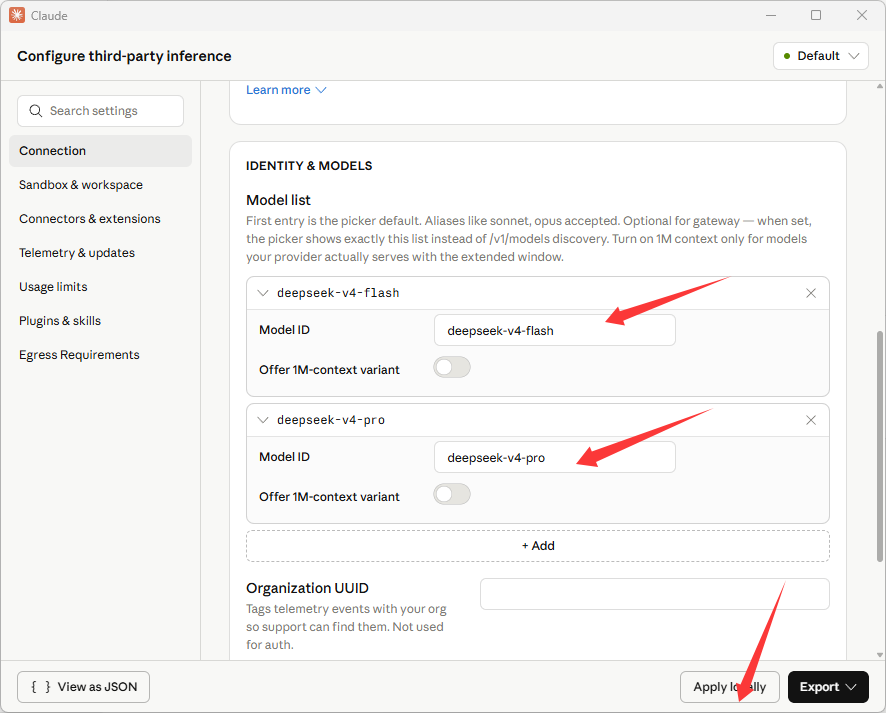Viewport: 886px width, 713px height.
Task: Remove the deepseek-v4-pro model entry
Action: (811, 420)
